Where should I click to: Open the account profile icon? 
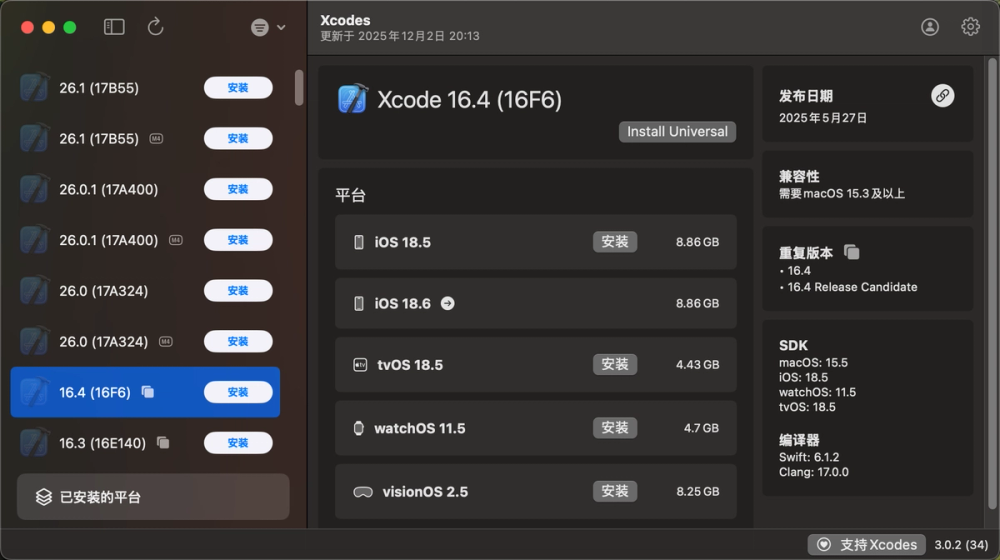(930, 27)
